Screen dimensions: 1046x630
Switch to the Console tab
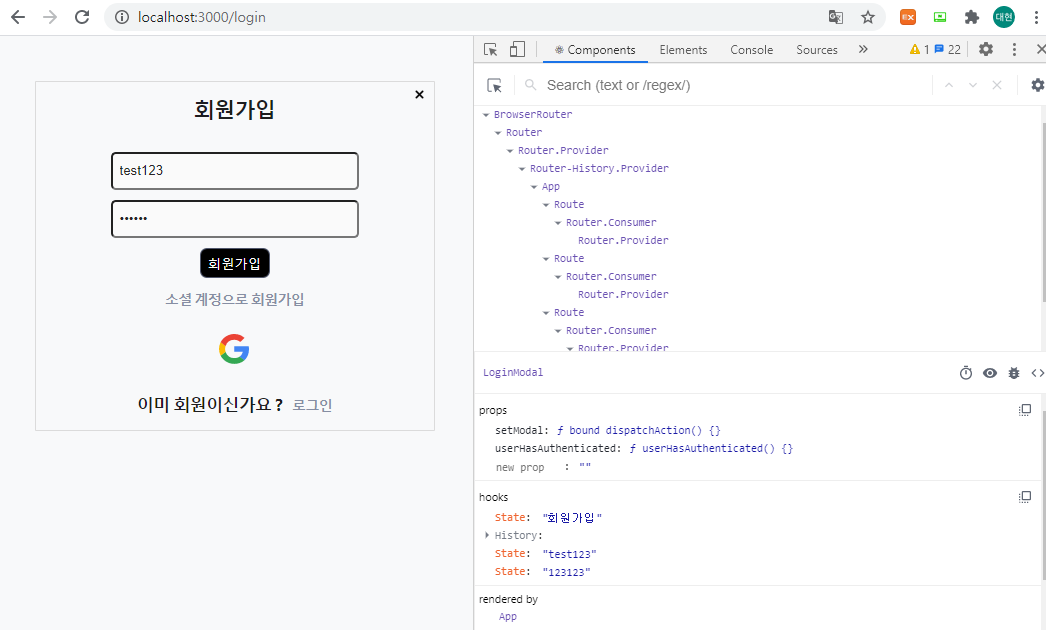click(751, 49)
